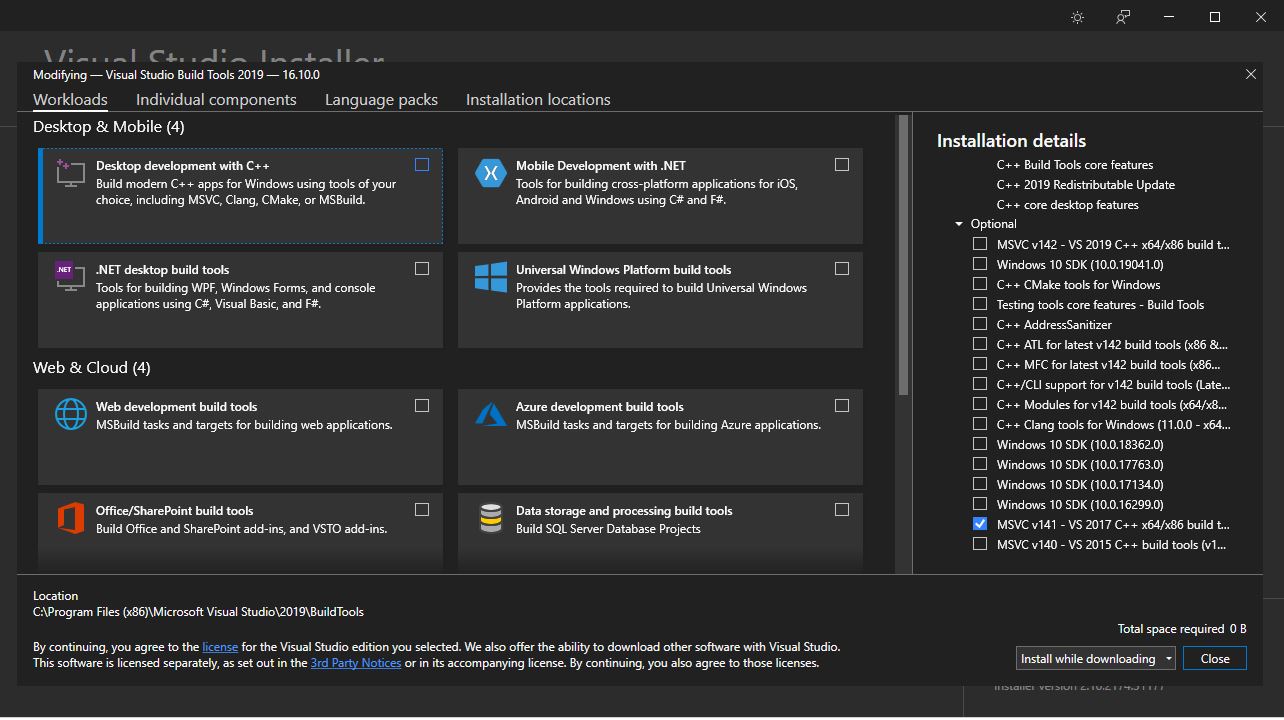Switch to the Workloads tab
The image size is (1284, 720).
click(x=70, y=99)
